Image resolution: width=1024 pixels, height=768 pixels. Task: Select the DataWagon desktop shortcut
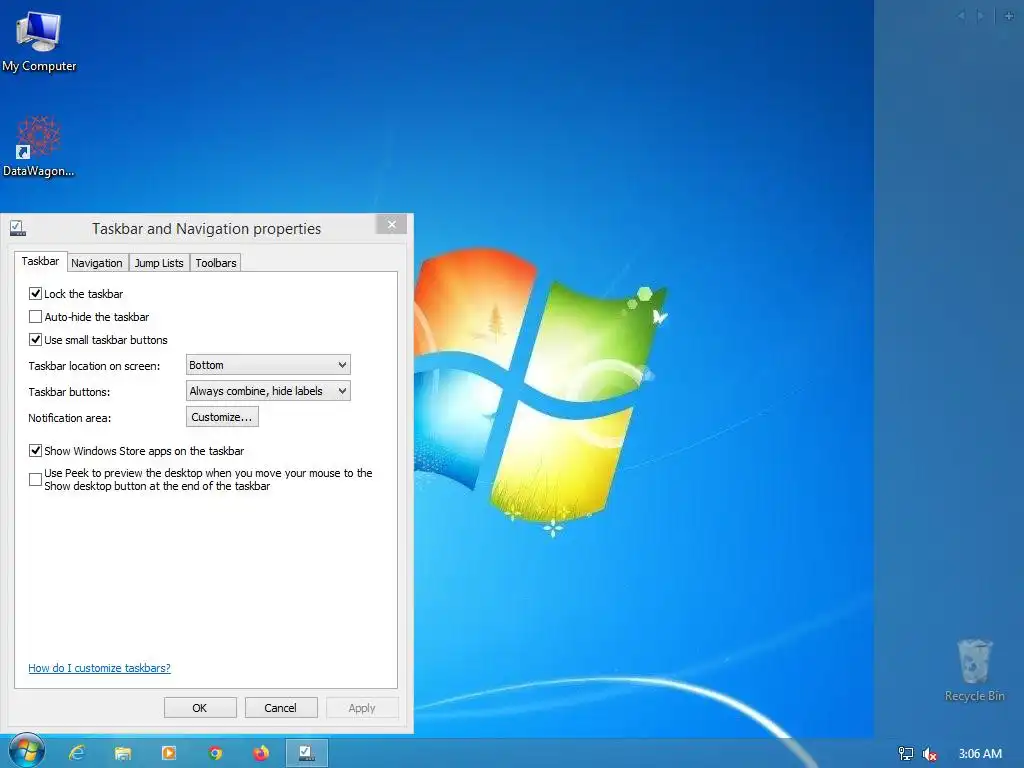pyautogui.click(x=39, y=146)
